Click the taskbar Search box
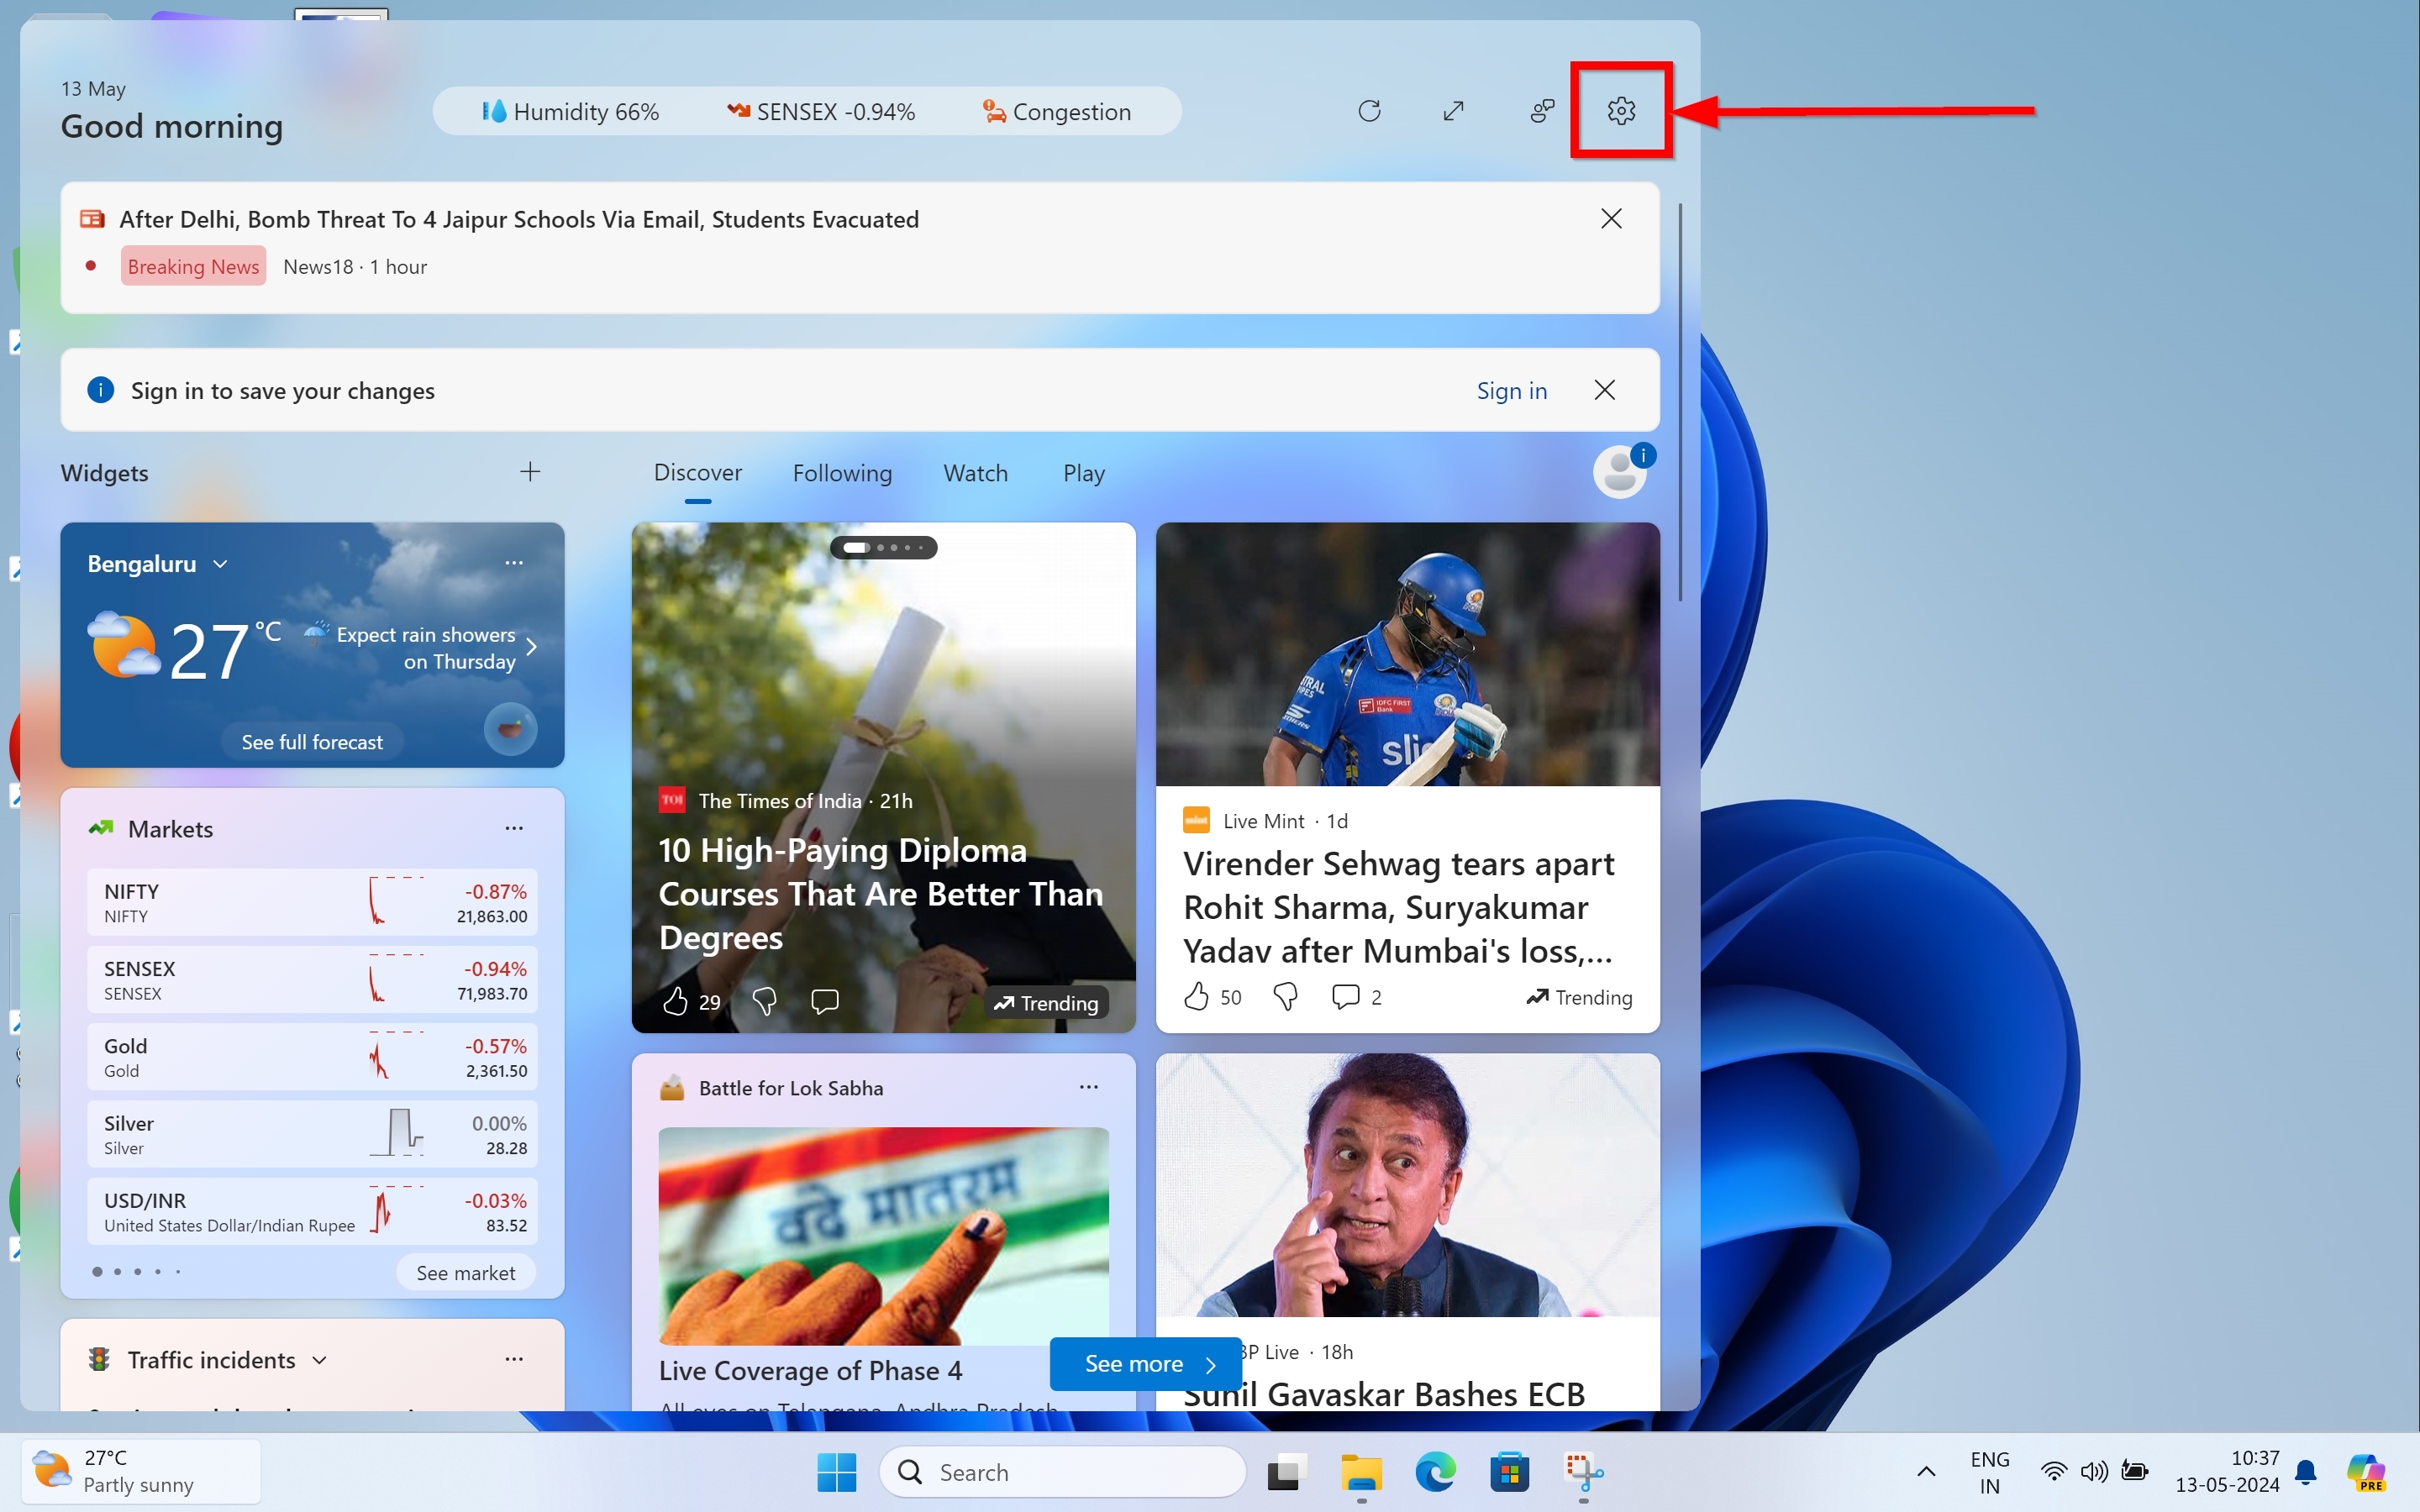This screenshot has height=1512, width=2420. 1062,1472
